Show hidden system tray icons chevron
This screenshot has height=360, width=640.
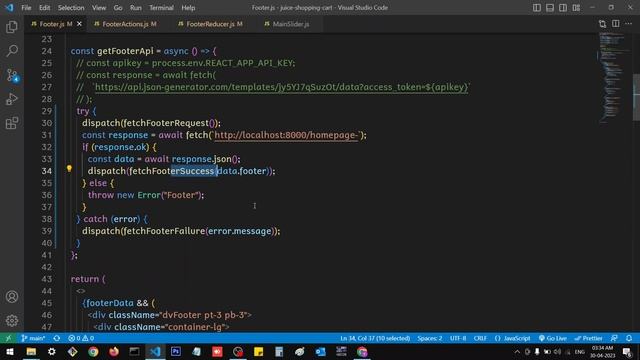pyautogui.click(x=517, y=352)
